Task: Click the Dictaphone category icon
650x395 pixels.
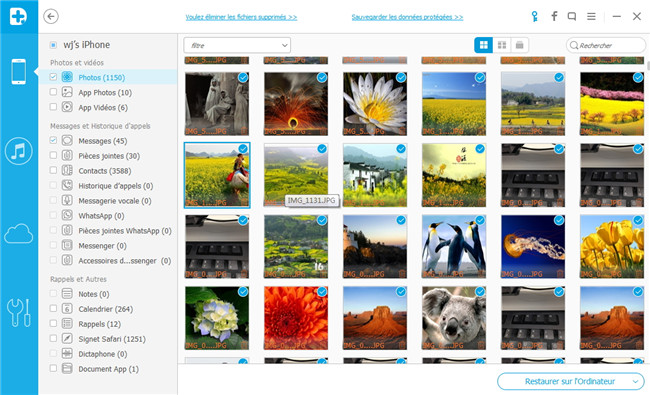Action: [67, 354]
